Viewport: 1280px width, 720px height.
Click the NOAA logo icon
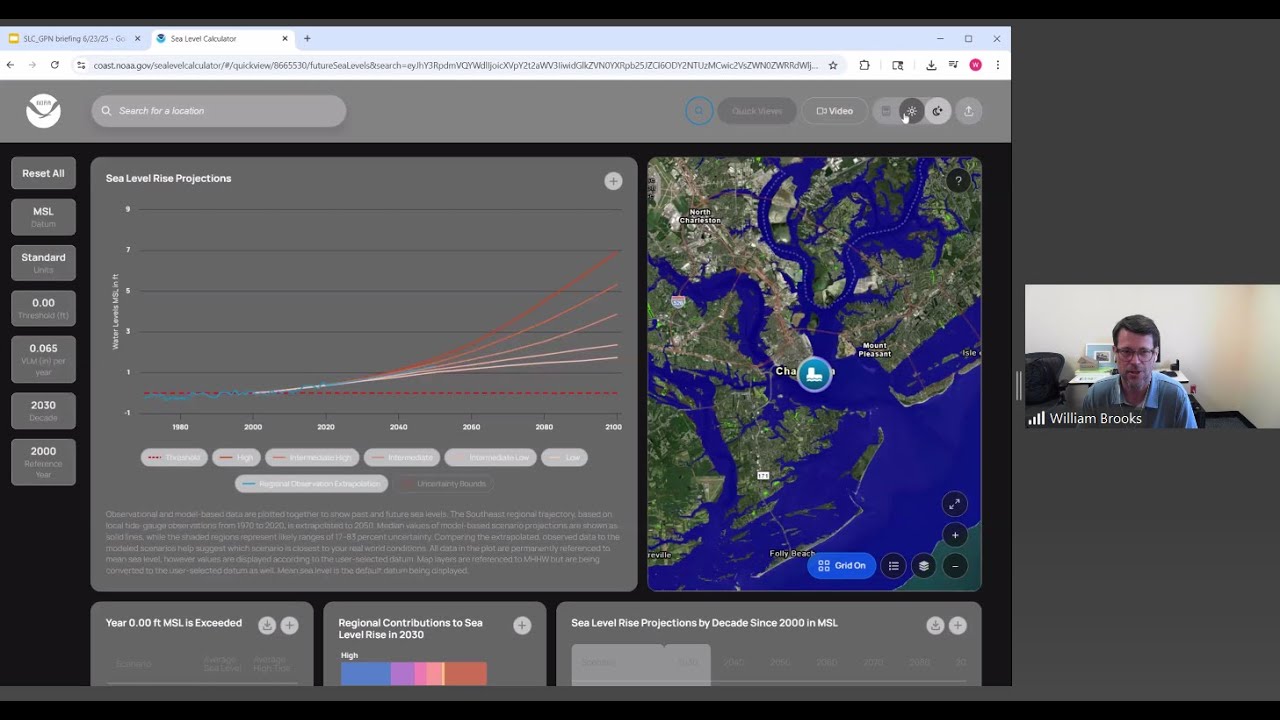(x=43, y=111)
